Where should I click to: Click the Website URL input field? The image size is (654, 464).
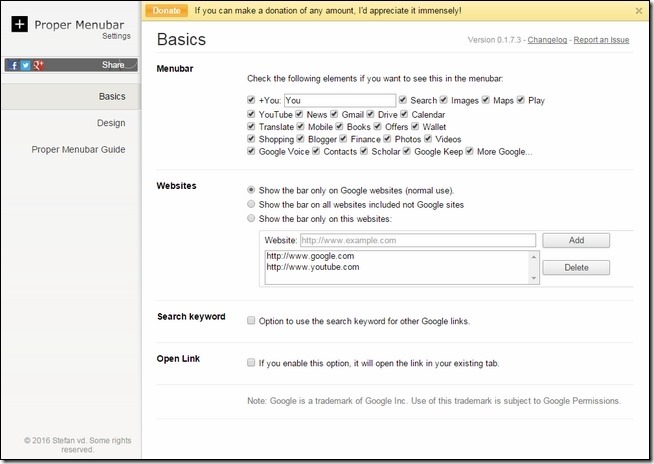416,241
